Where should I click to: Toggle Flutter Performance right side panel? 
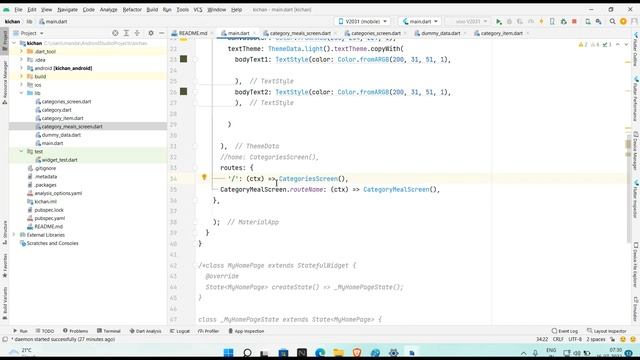[636, 98]
